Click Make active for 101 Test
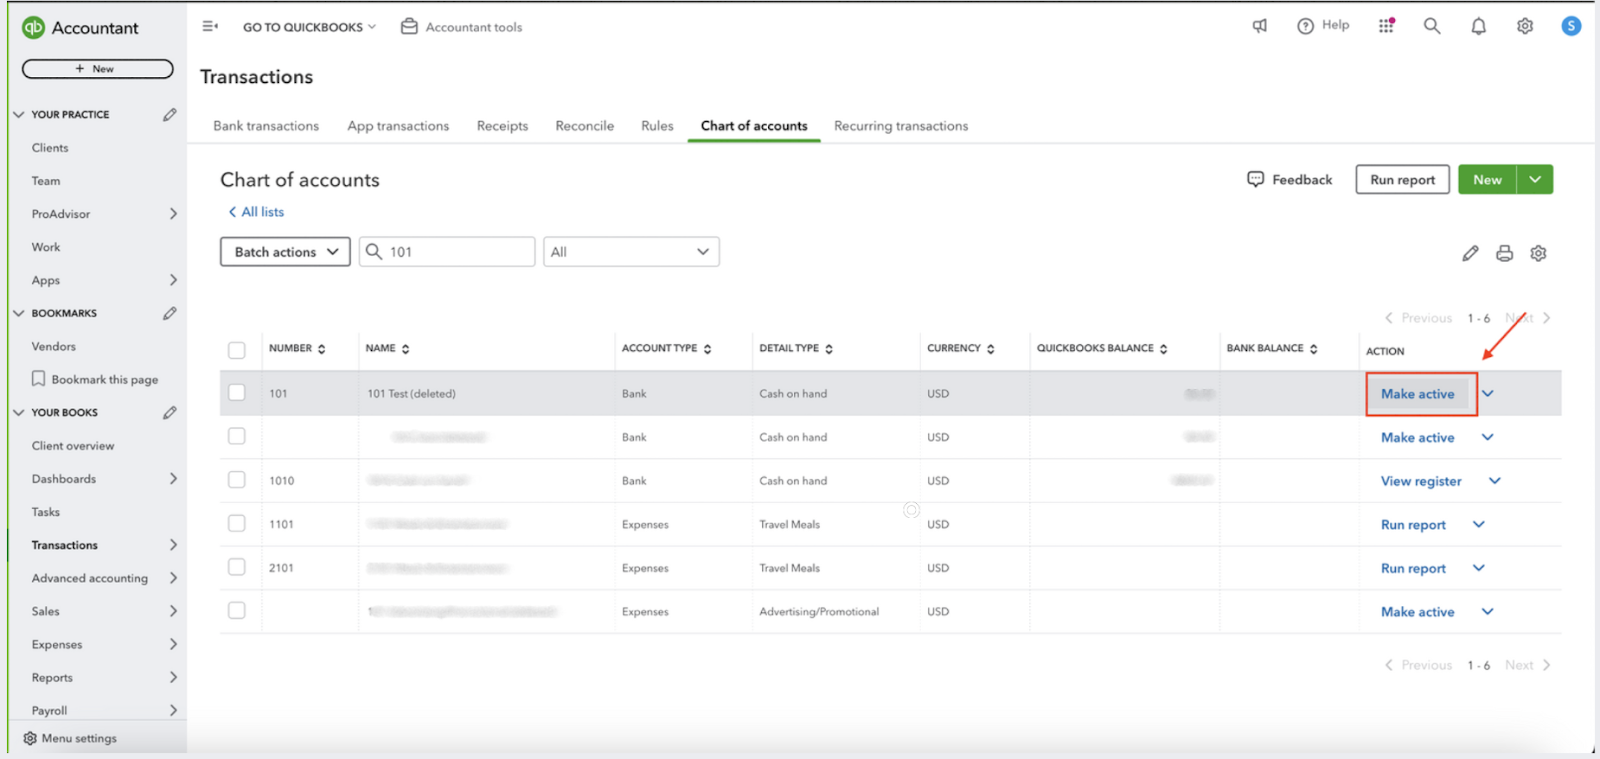 coord(1418,394)
